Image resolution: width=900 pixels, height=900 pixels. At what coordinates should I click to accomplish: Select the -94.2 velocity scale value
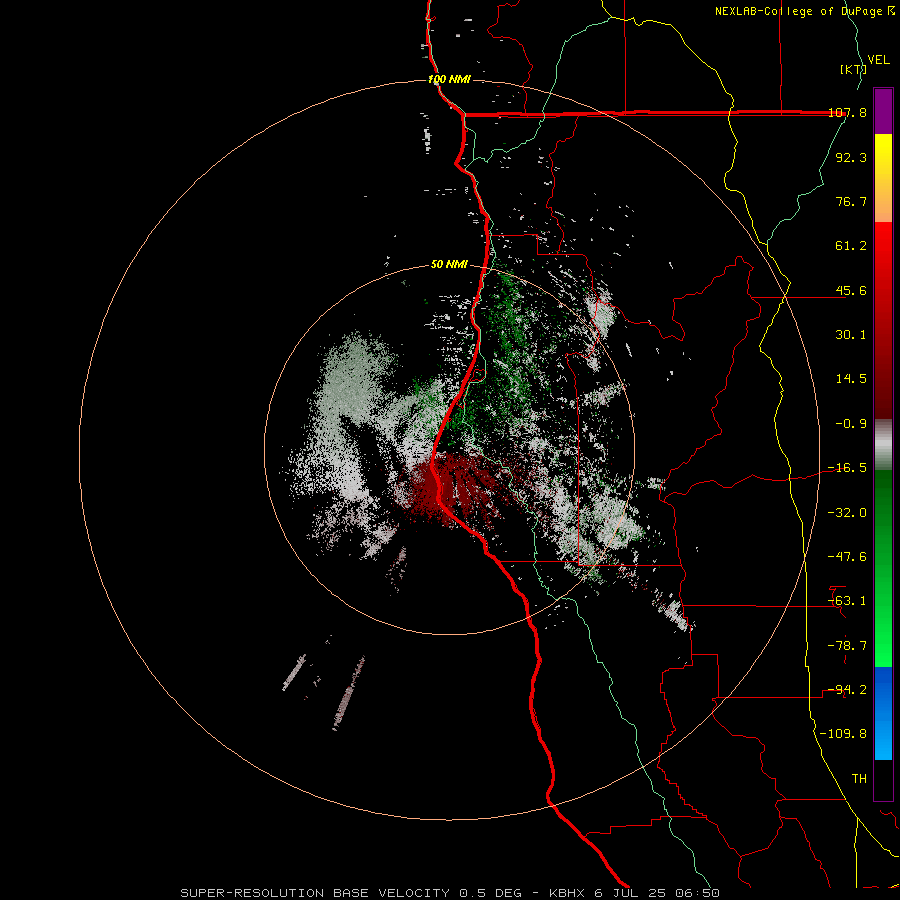click(x=847, y=690)
